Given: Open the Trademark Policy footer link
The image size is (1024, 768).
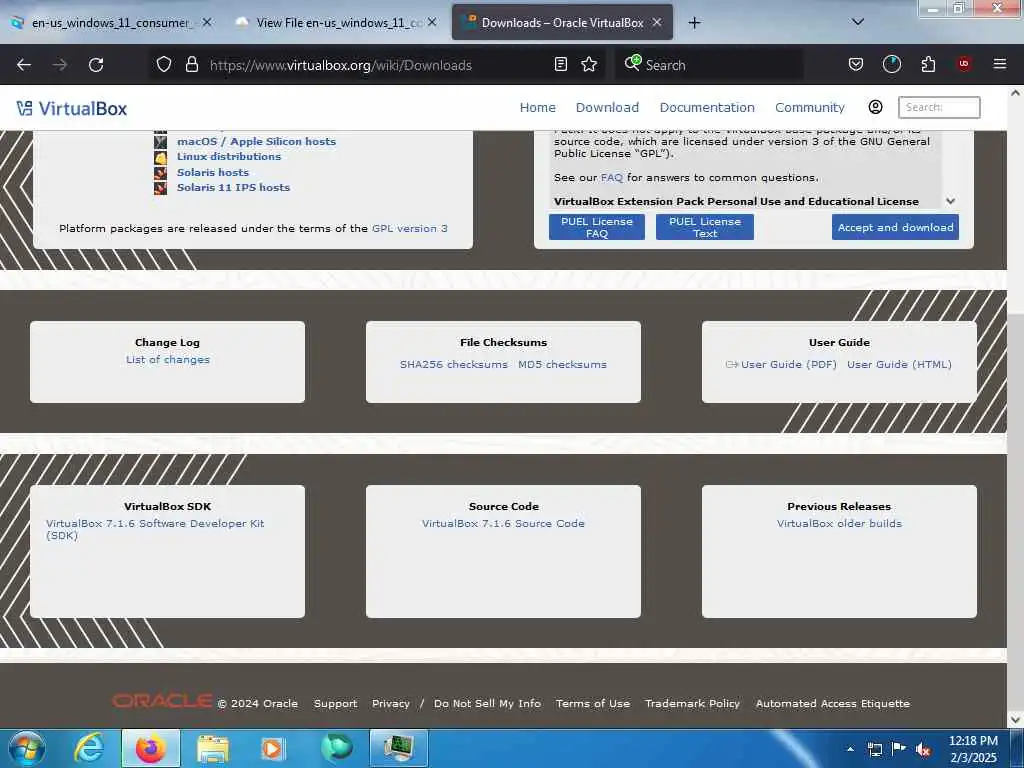Looking at the screenshot, I should pyautogui.click(x=692, y=703).
